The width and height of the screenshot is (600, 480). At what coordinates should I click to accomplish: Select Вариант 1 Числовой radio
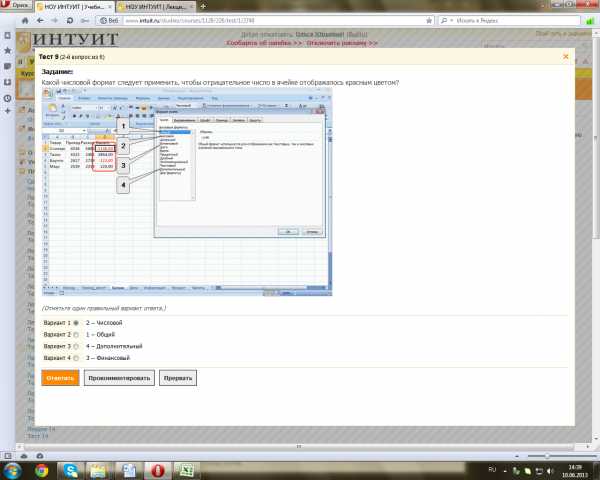tap(76, 323)
